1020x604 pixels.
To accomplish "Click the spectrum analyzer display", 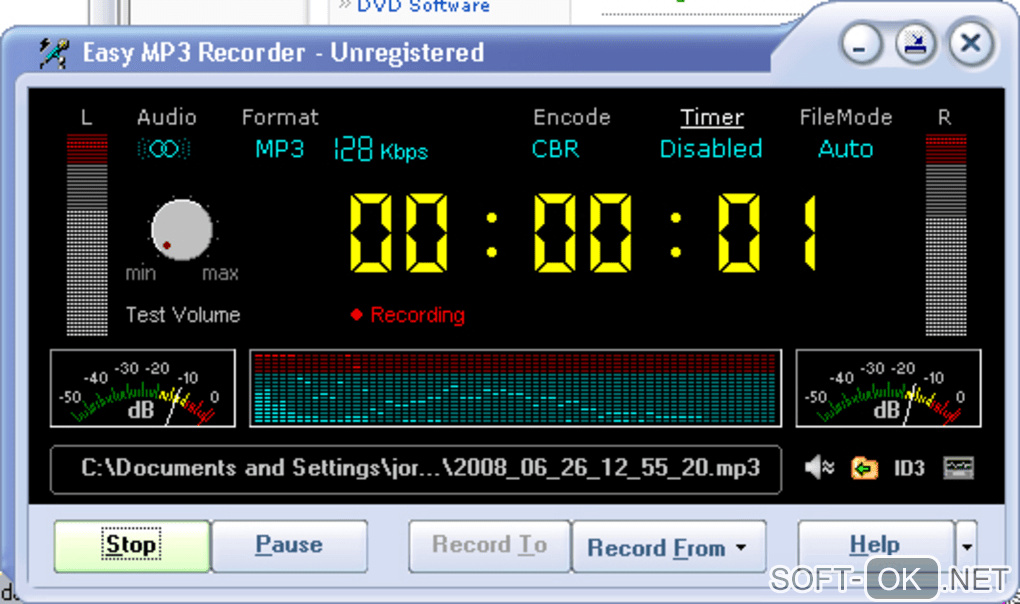I will [x=515, y=388].
